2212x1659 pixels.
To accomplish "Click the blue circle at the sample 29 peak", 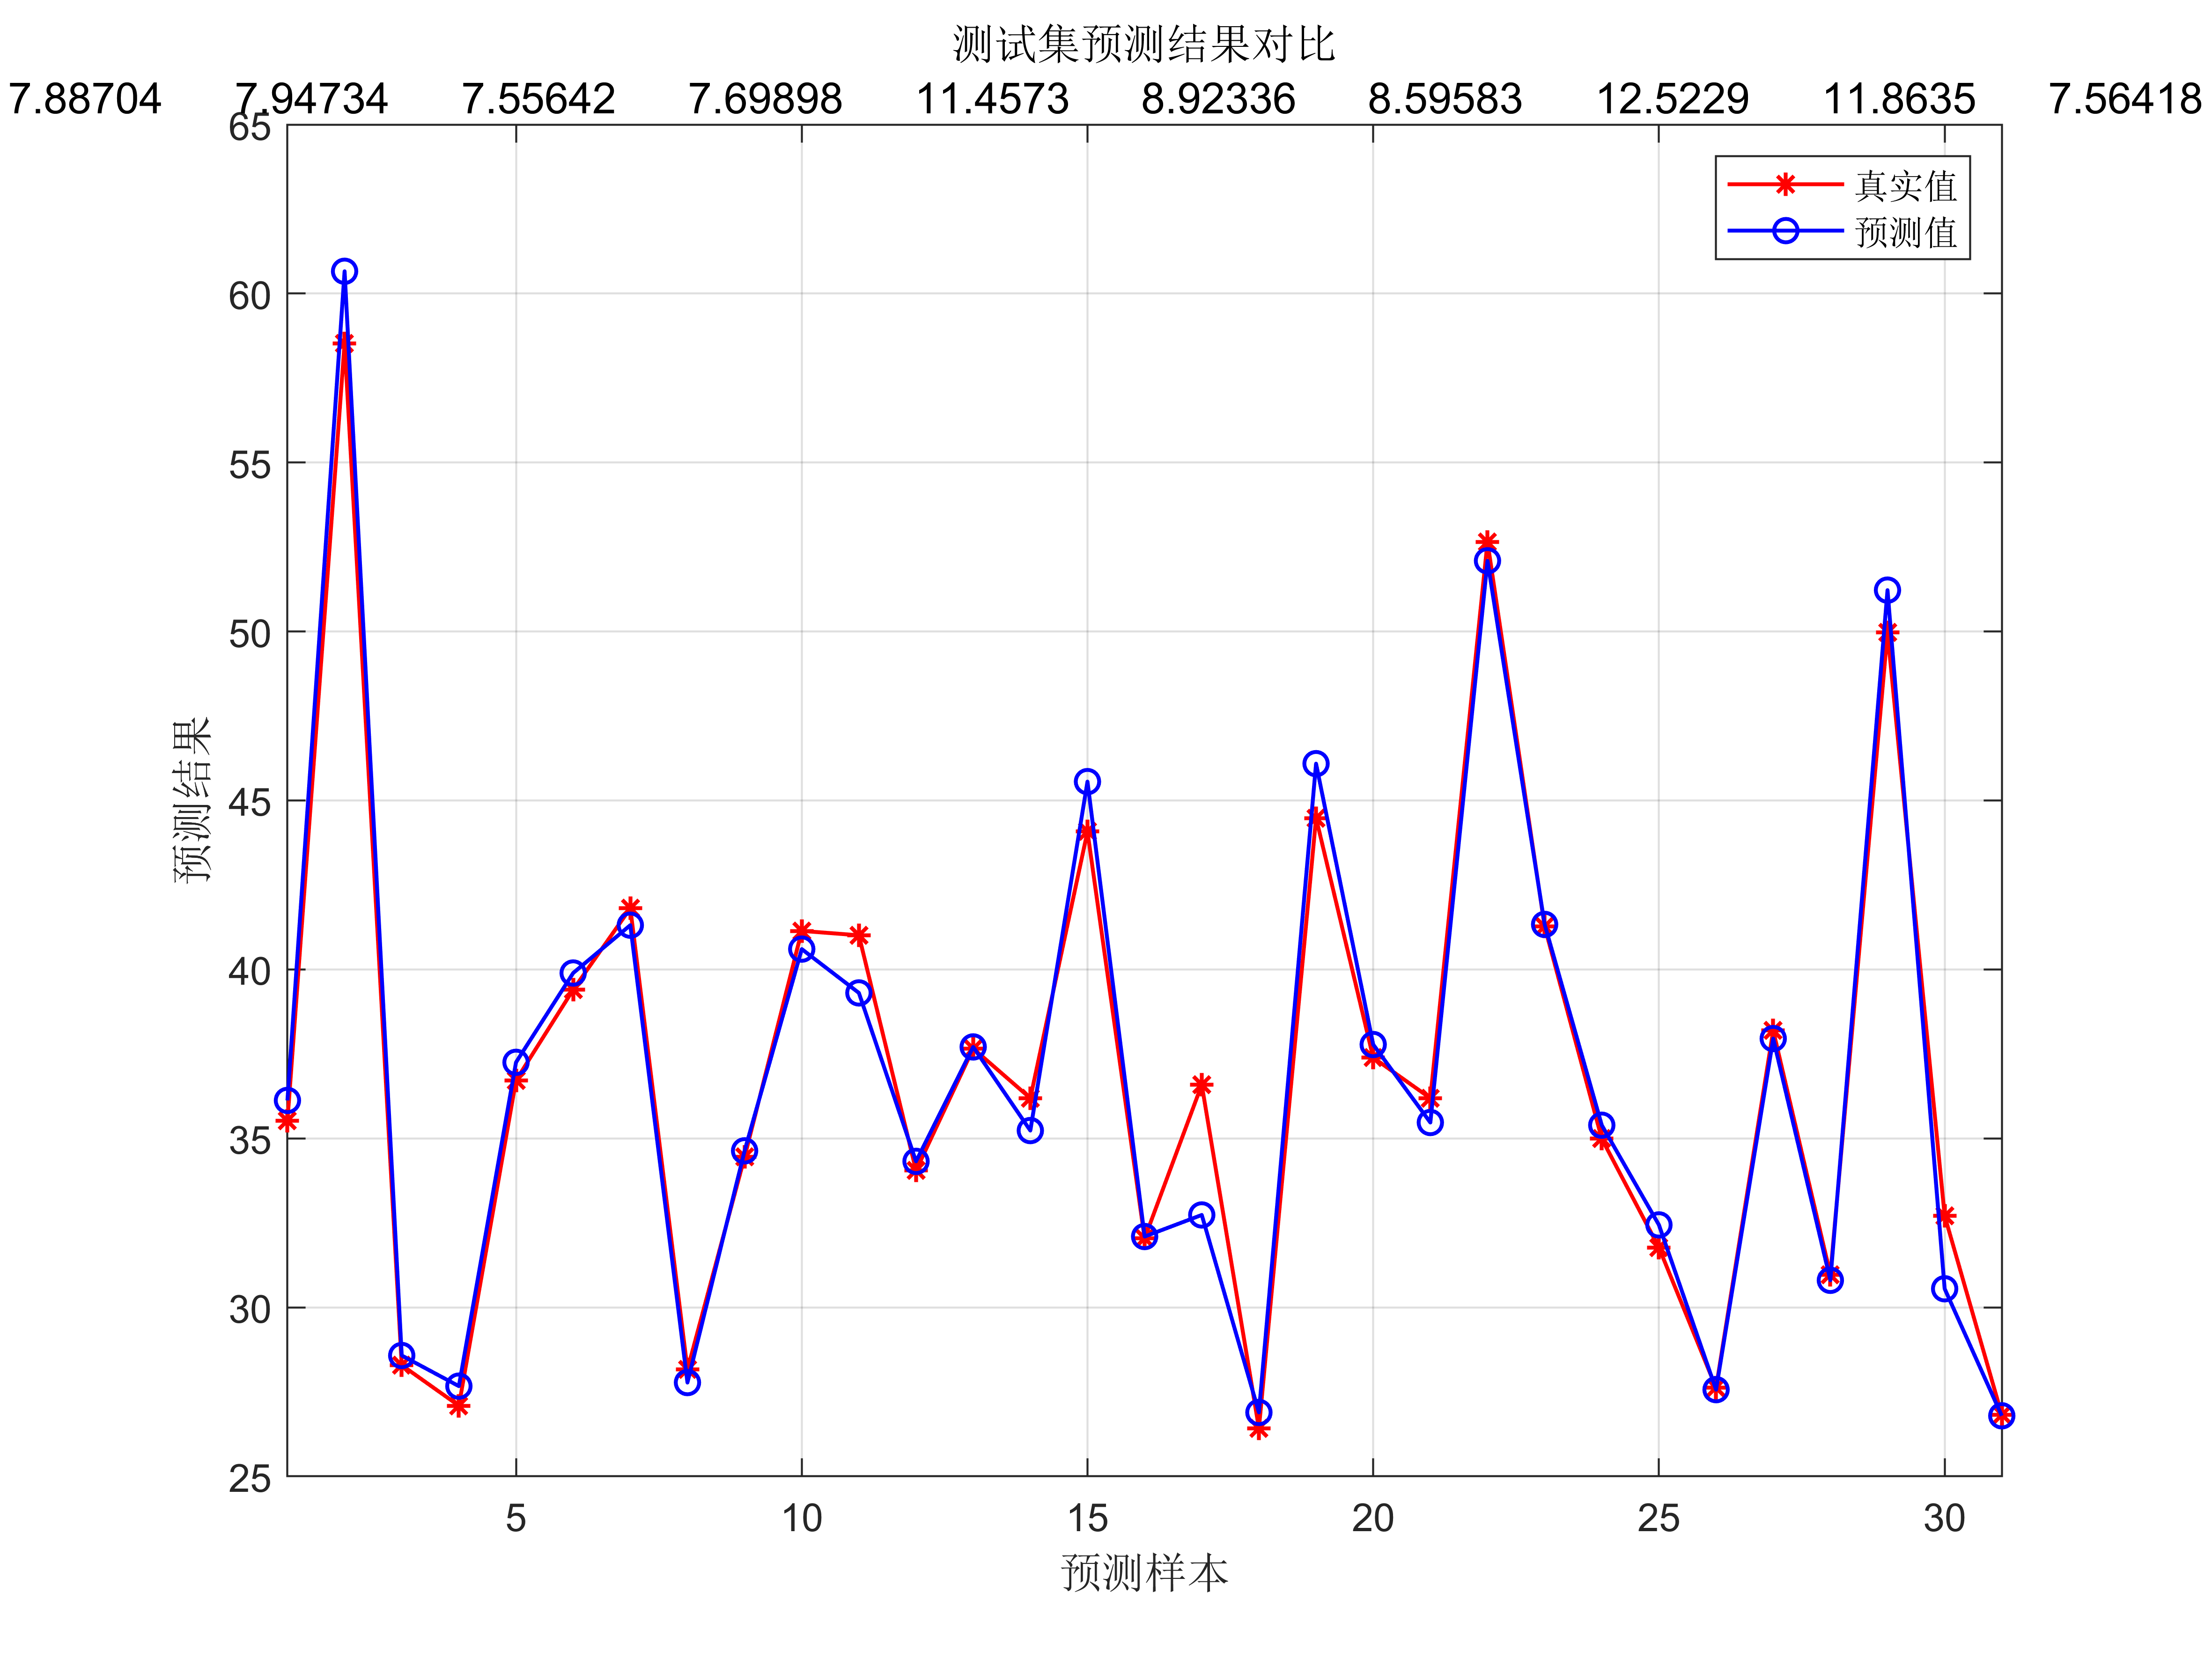I will [1887, 590].
